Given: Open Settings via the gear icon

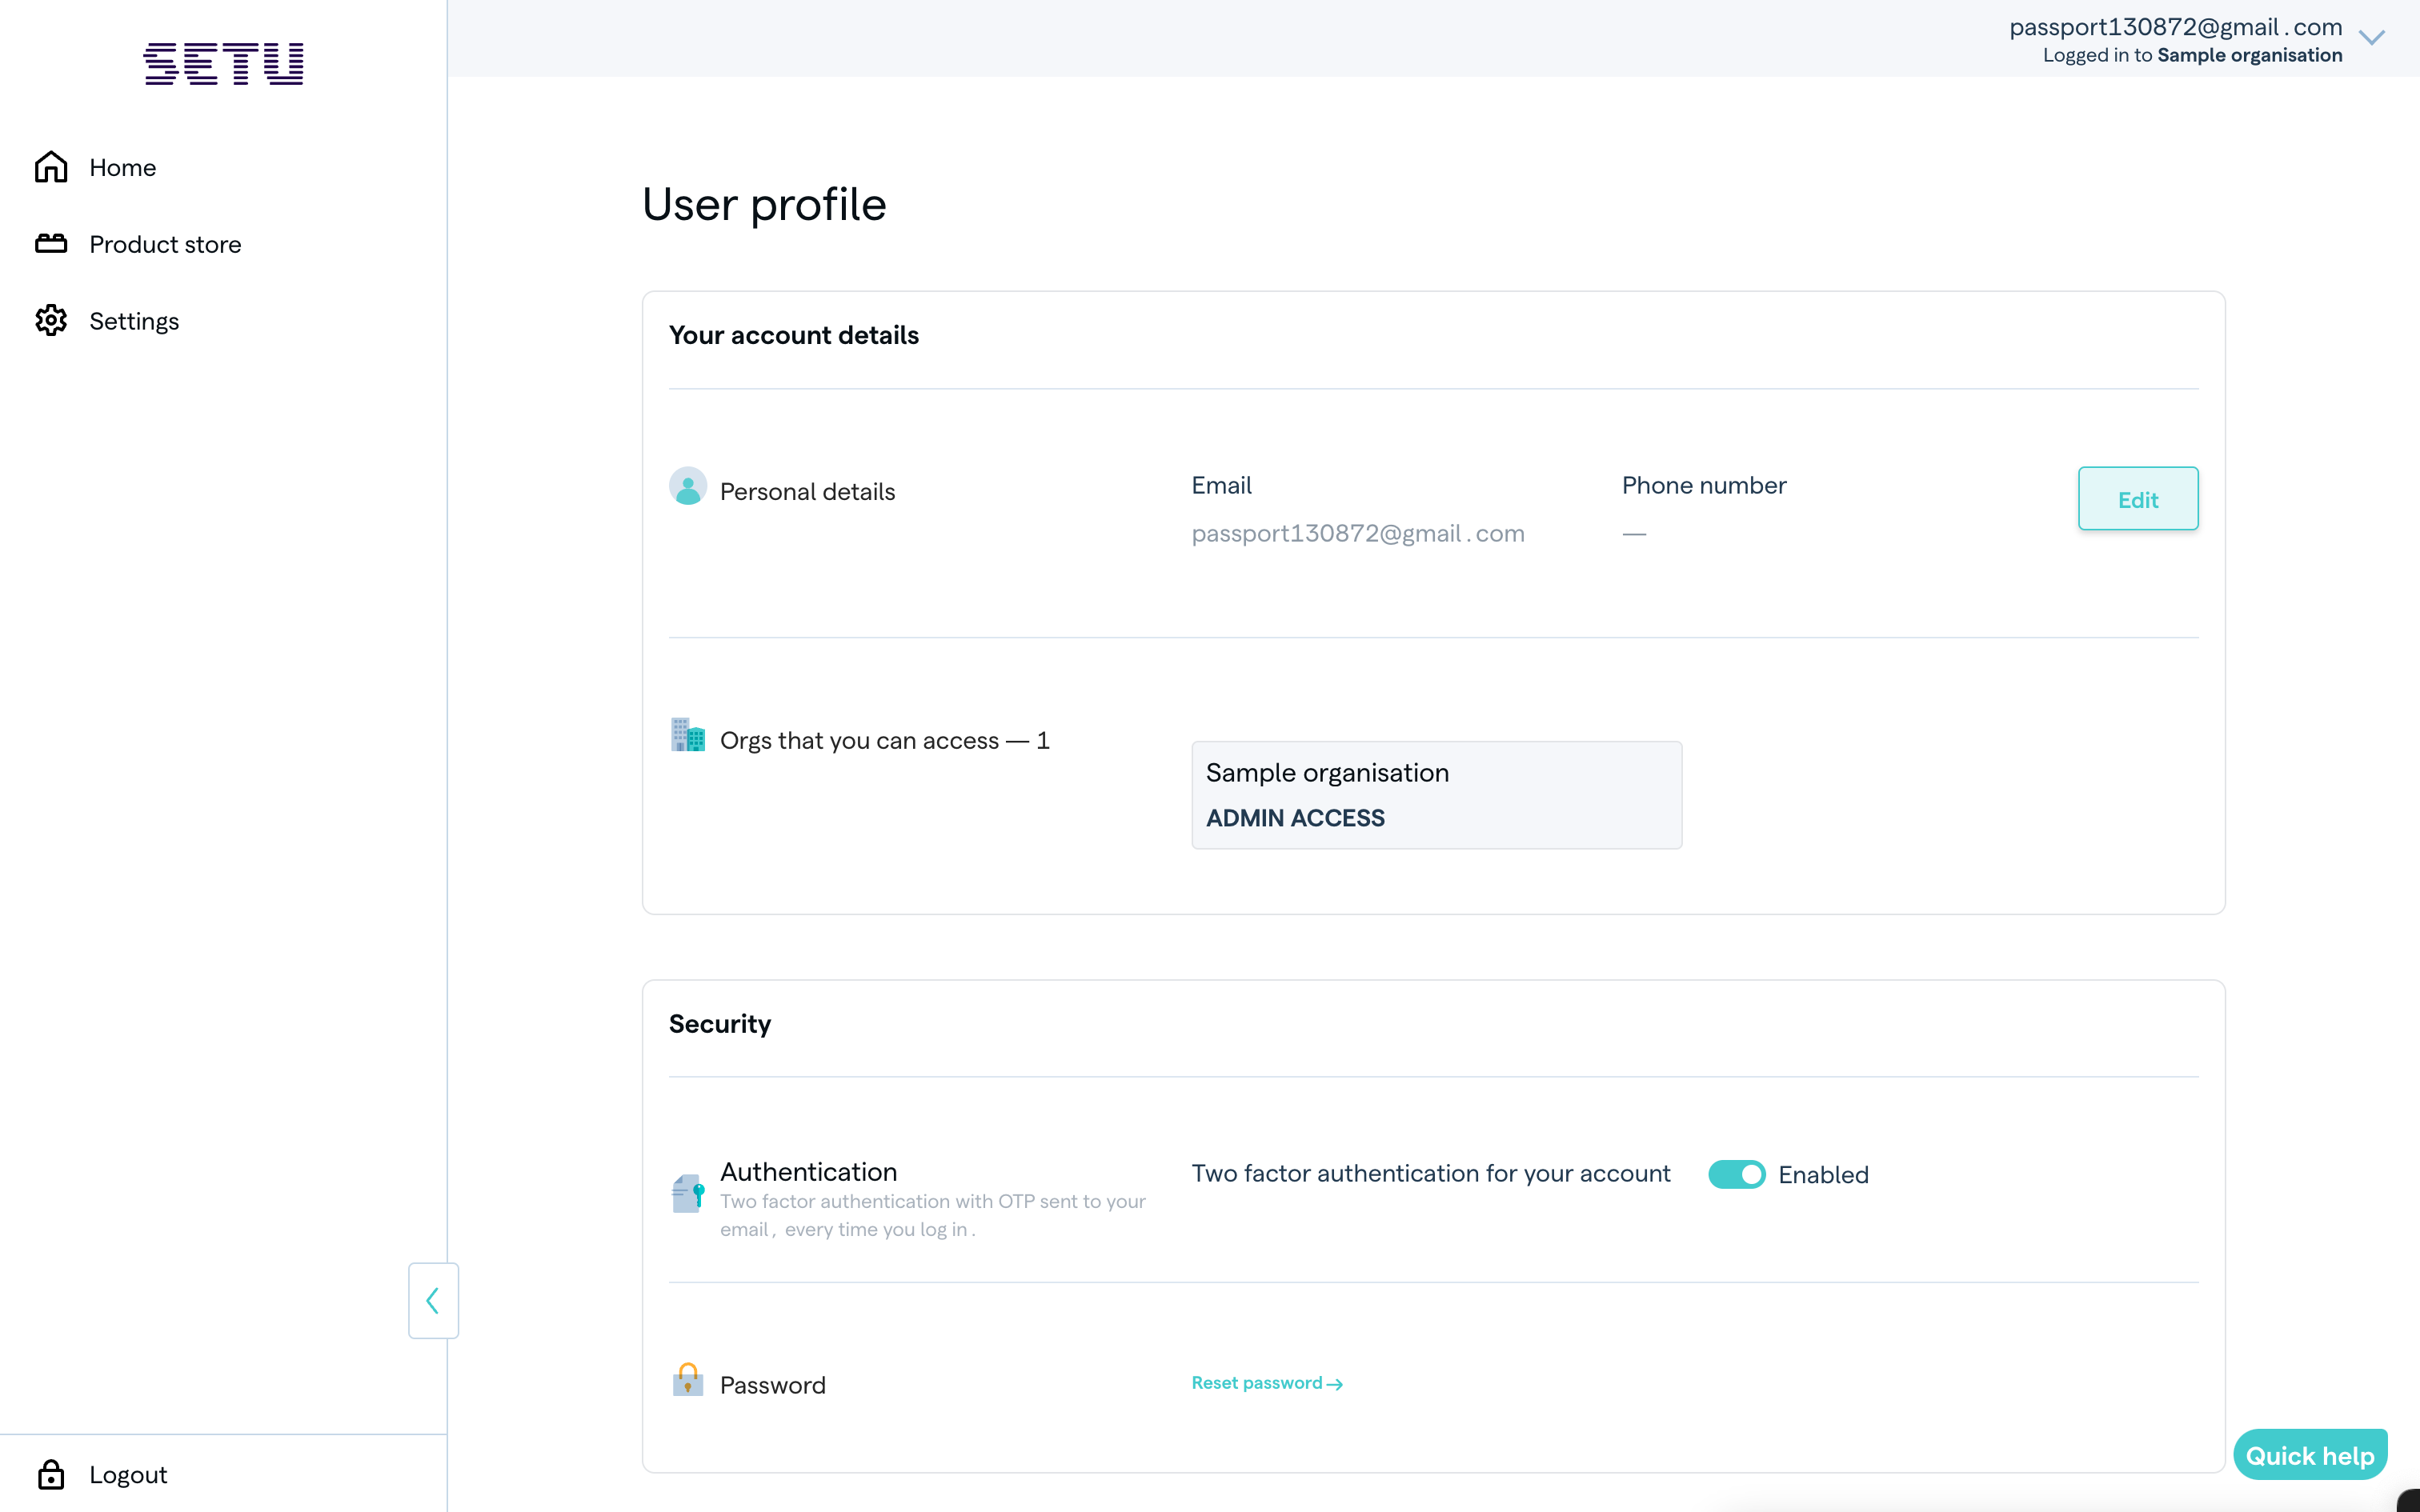Looking at the screenshot, I should pos(51,320).
